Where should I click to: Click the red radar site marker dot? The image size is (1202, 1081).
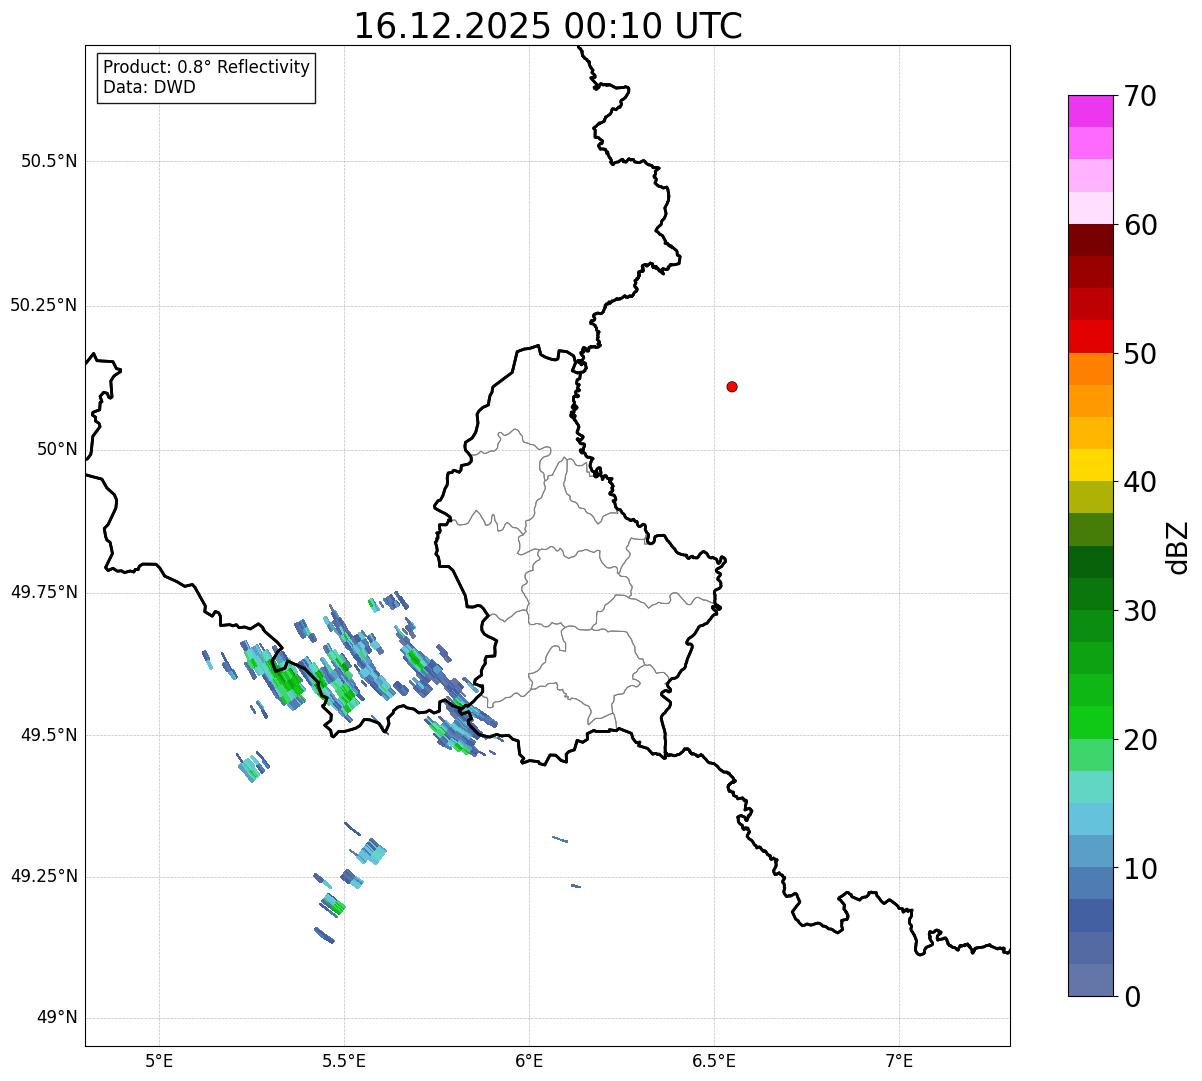tap(732, 386)
